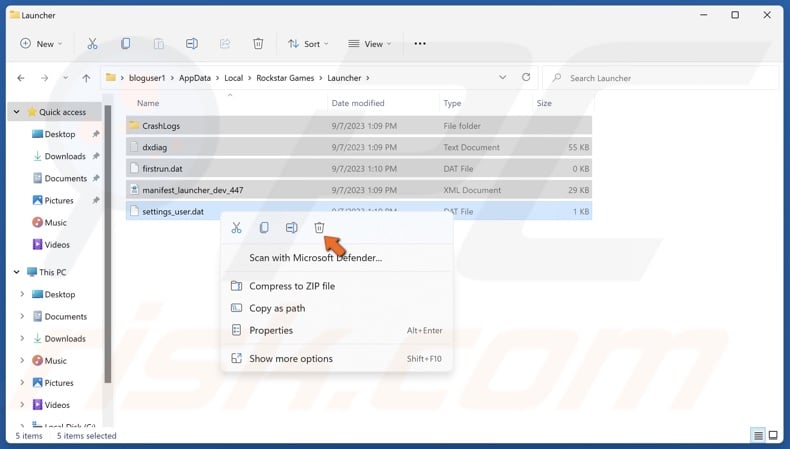Open recent locations dropdown arrow
The image size is (790, 449).
[x=65, y=78]
